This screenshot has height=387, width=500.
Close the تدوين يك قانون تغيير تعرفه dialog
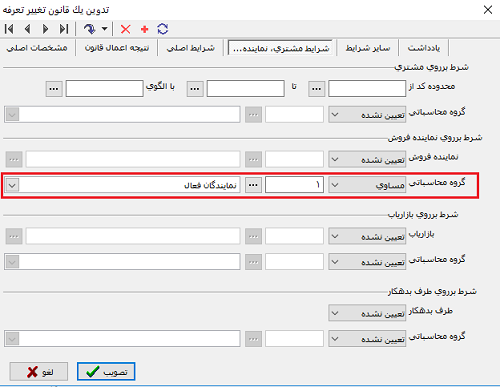pos(488,10)
